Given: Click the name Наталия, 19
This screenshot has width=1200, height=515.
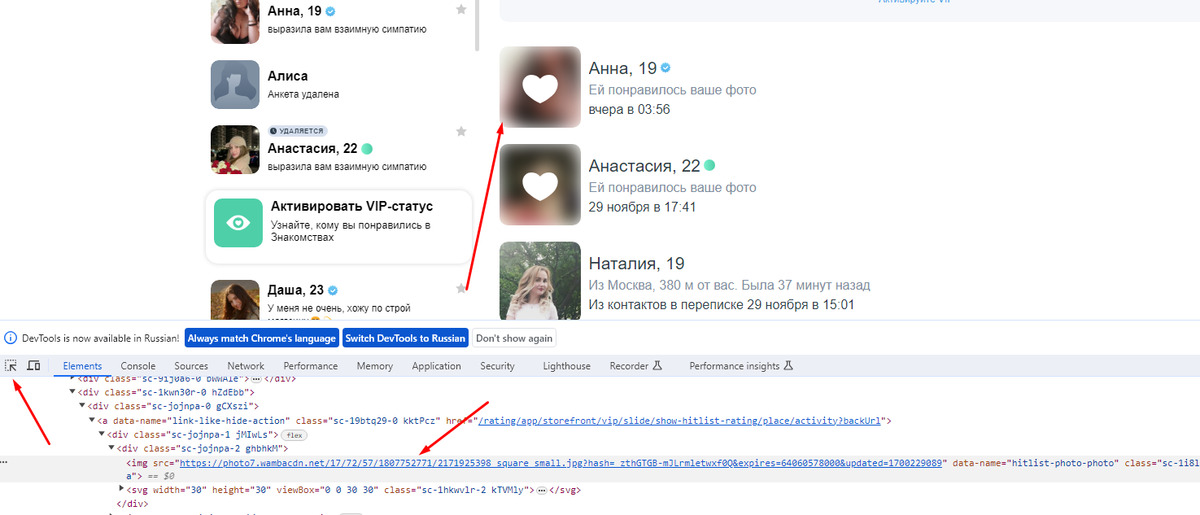Looking at the screenshot, I should tap(636, 264).
